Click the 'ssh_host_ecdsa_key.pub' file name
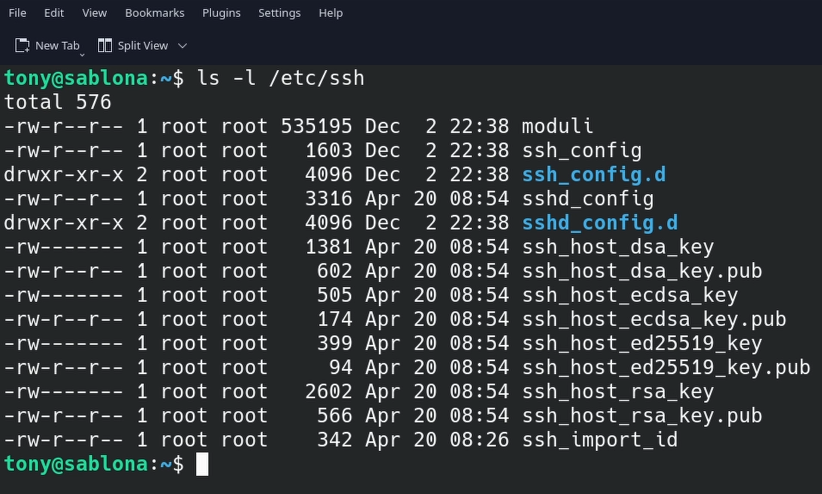Viewport: 822px width, 494px height. coord(654,319)
